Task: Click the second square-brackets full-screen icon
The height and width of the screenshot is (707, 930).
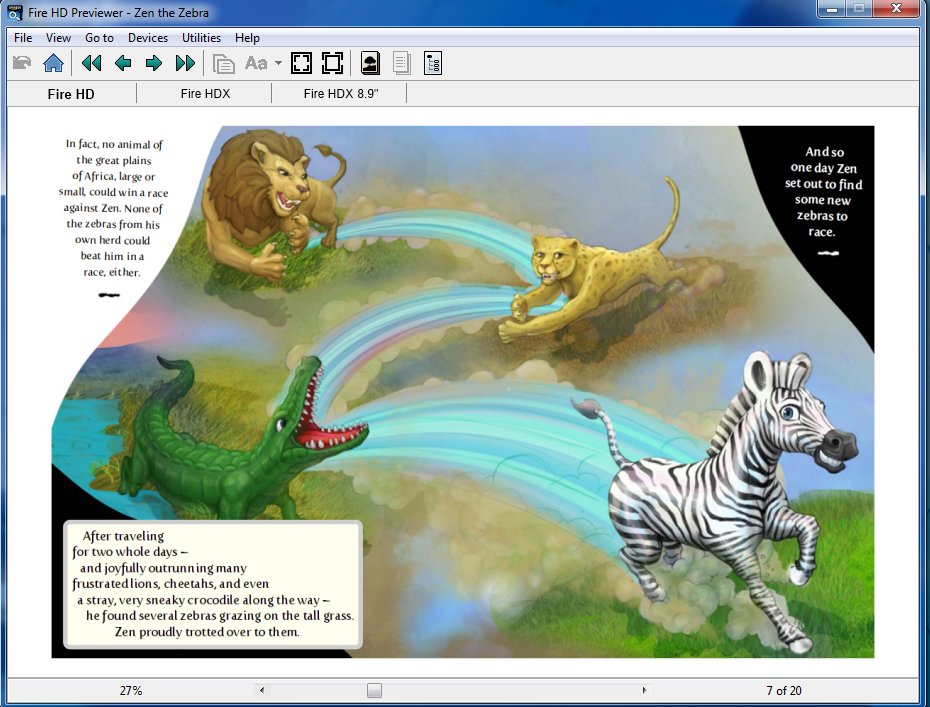Action: (333, 64)
